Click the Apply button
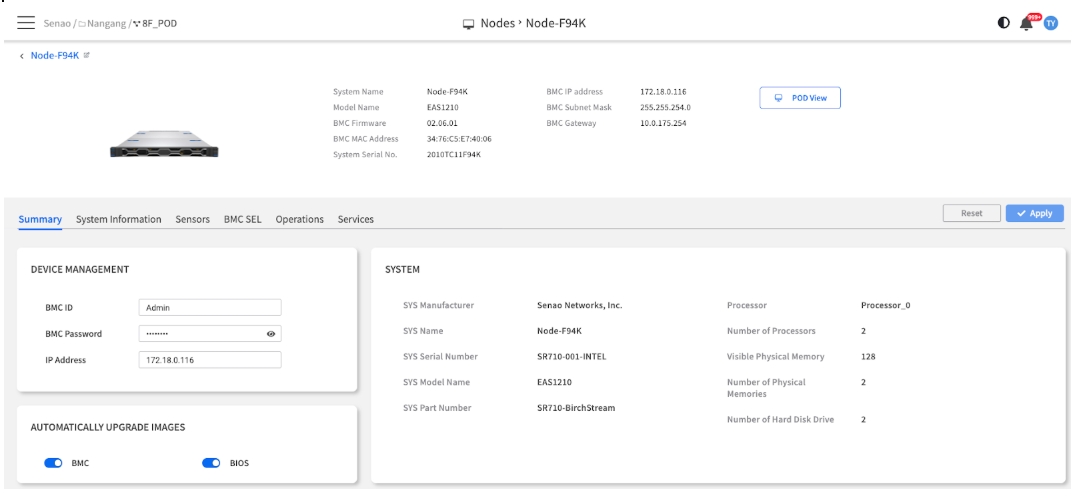The image size is (1073, 496). pyautogui.click(x=1034, y=213)
